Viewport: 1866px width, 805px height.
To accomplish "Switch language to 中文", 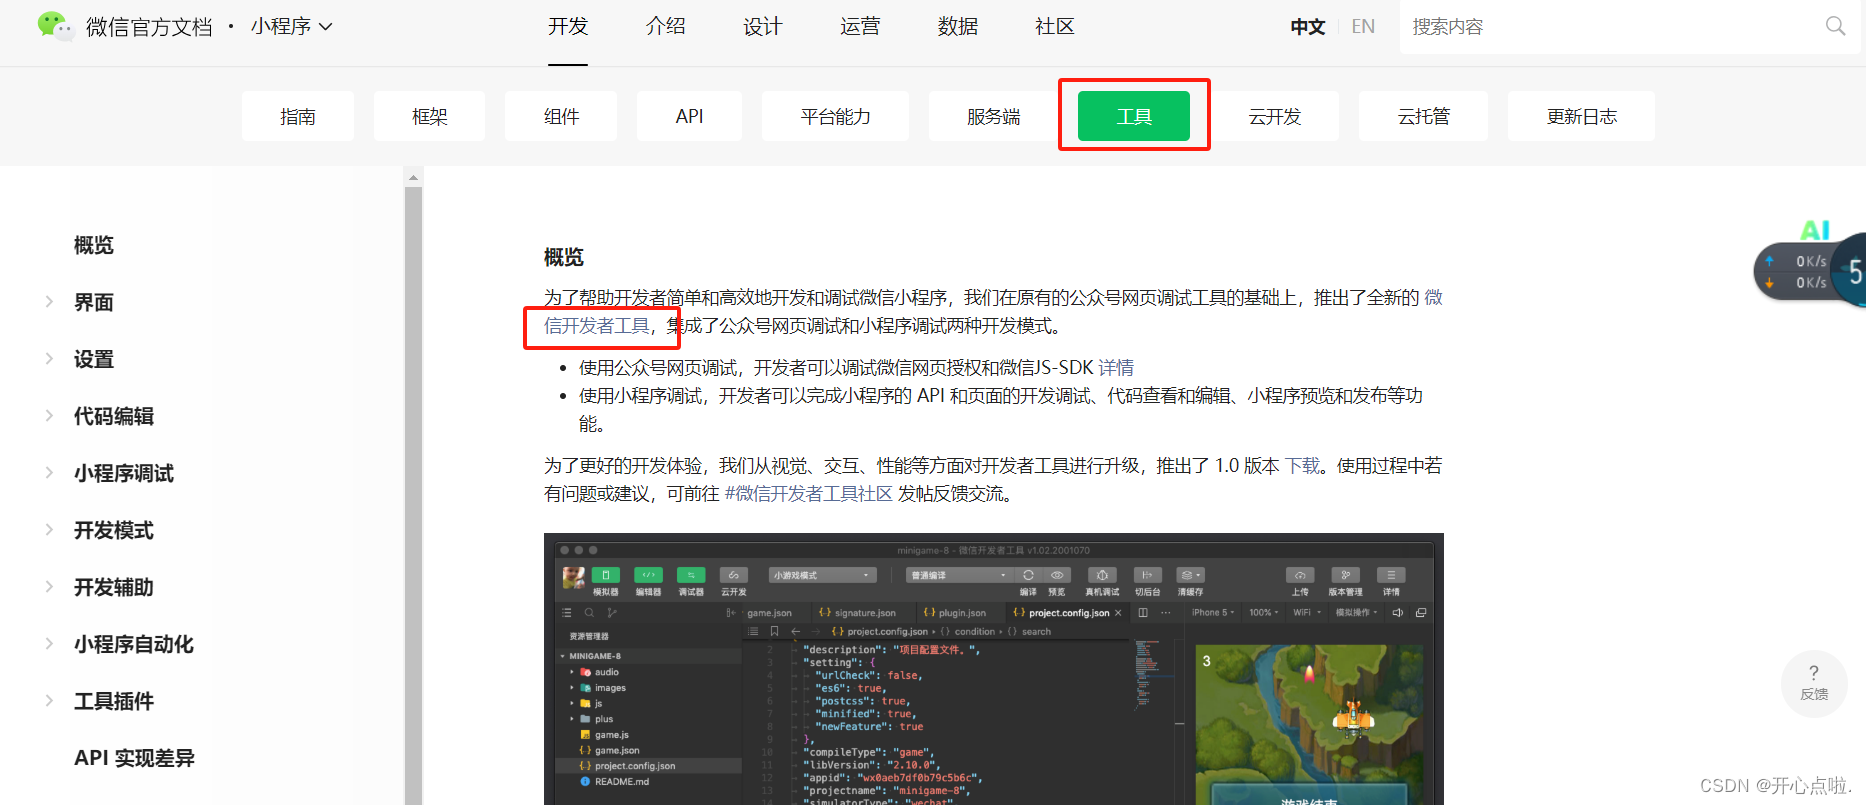I will (1308, 27).
